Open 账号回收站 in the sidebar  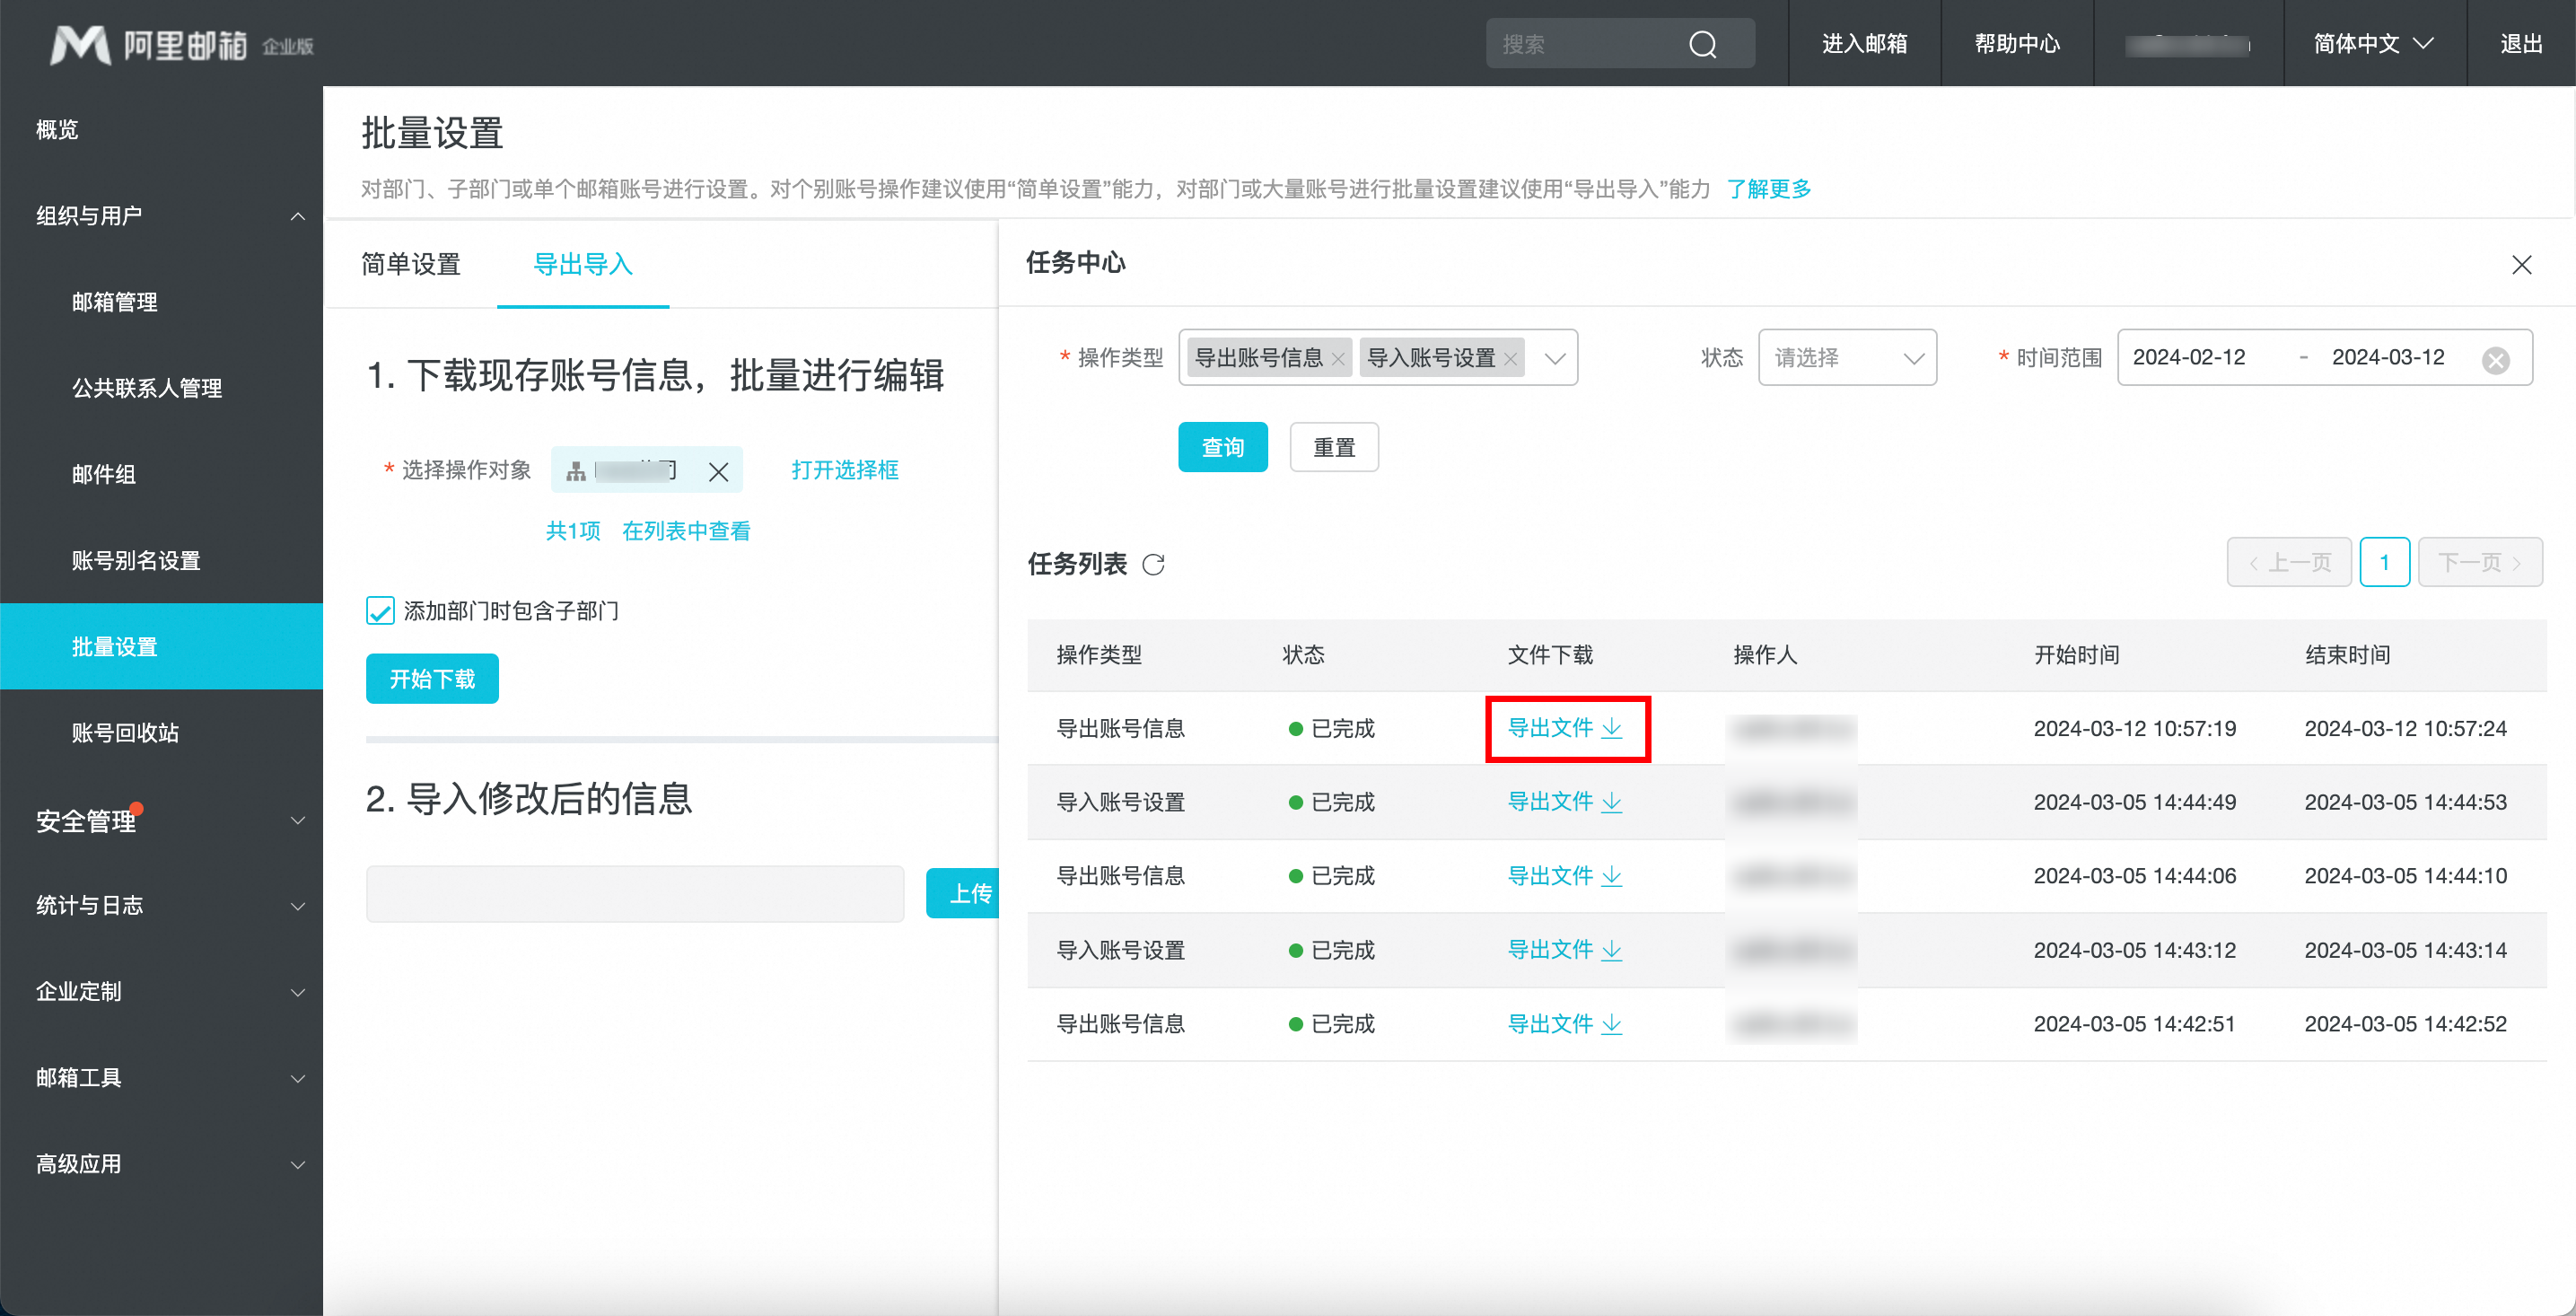(125, 733)
